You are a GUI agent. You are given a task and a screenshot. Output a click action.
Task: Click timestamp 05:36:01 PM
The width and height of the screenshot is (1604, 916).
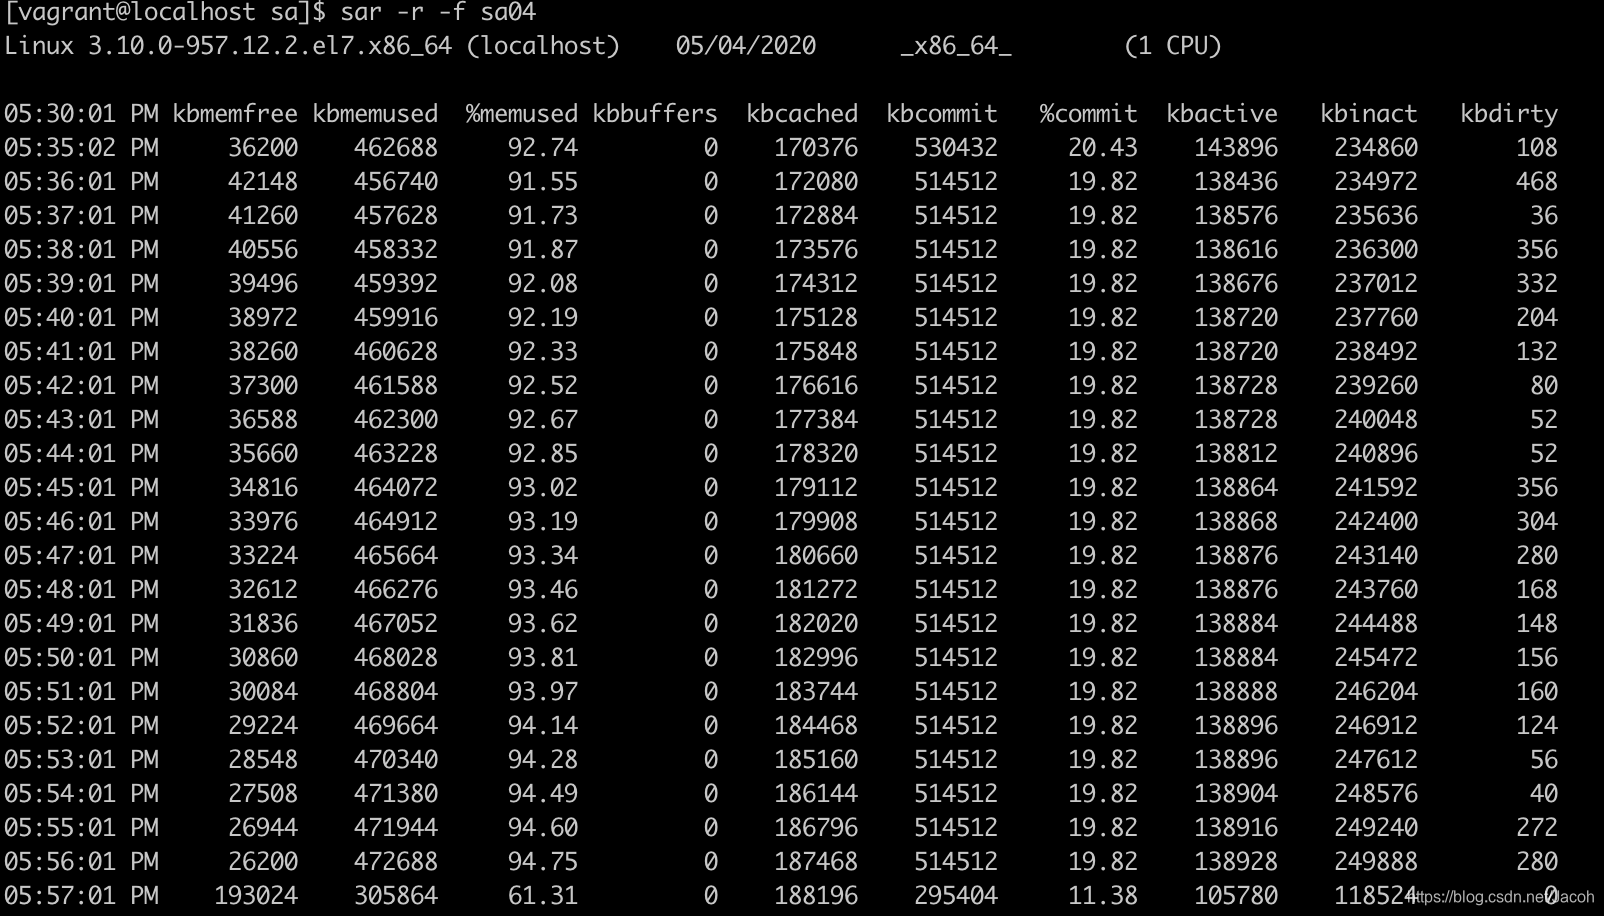pyautogui.click(x=81, y=182)
